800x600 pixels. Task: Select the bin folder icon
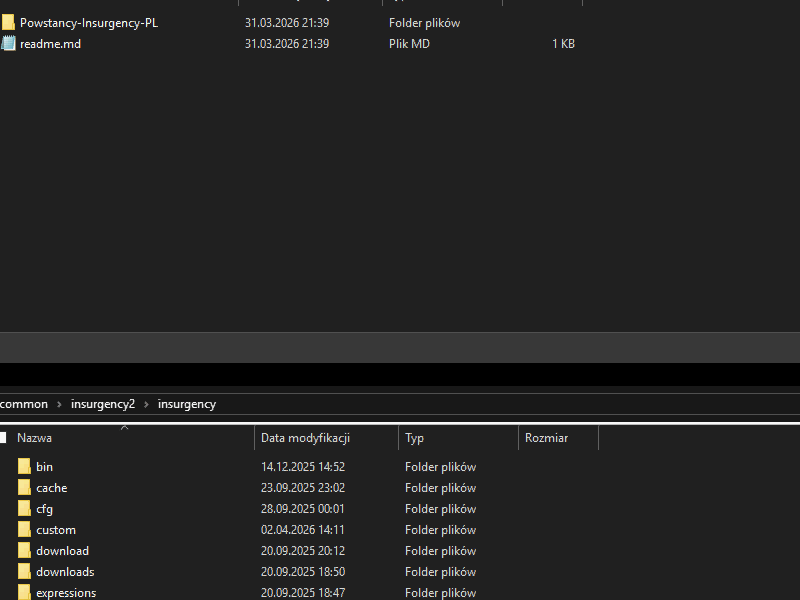click(x=24, y=467)
